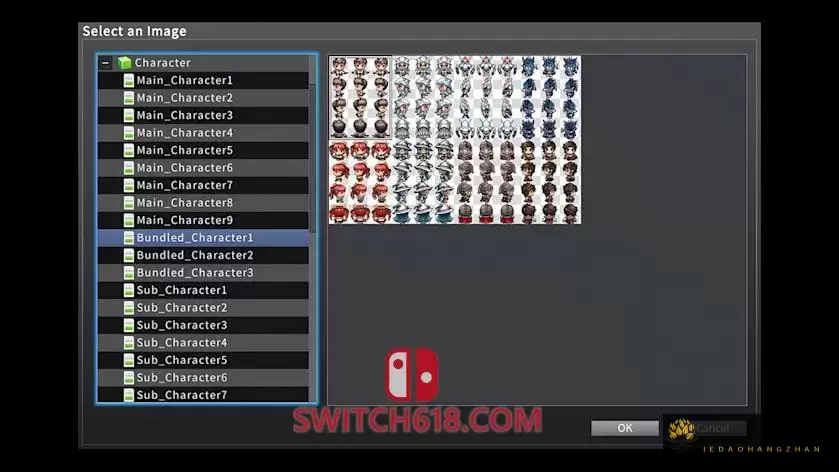Click the file icon beside Sub_Character1
This screenshot has height=472, width=839.
[128, 290]
